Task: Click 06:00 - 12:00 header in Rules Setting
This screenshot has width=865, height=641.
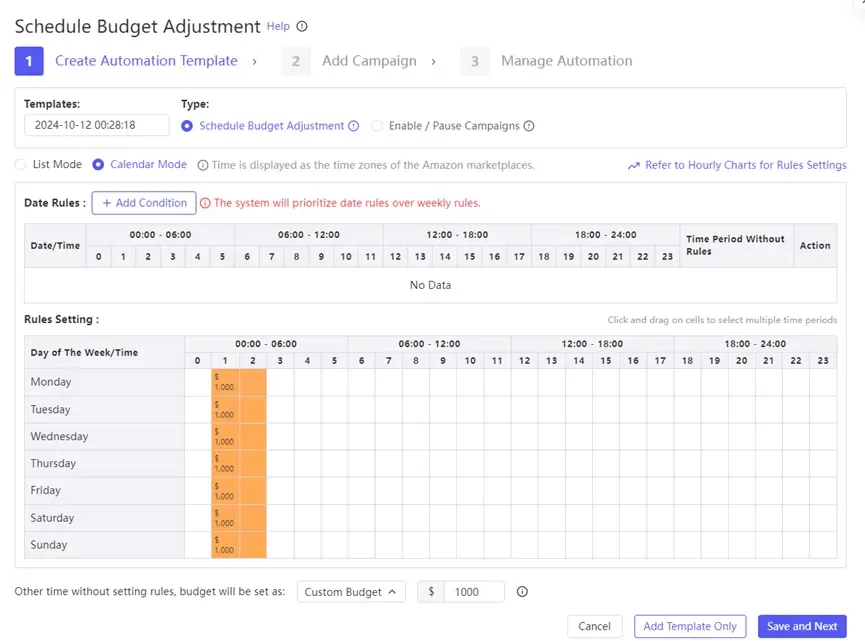Action: [429, 344]
